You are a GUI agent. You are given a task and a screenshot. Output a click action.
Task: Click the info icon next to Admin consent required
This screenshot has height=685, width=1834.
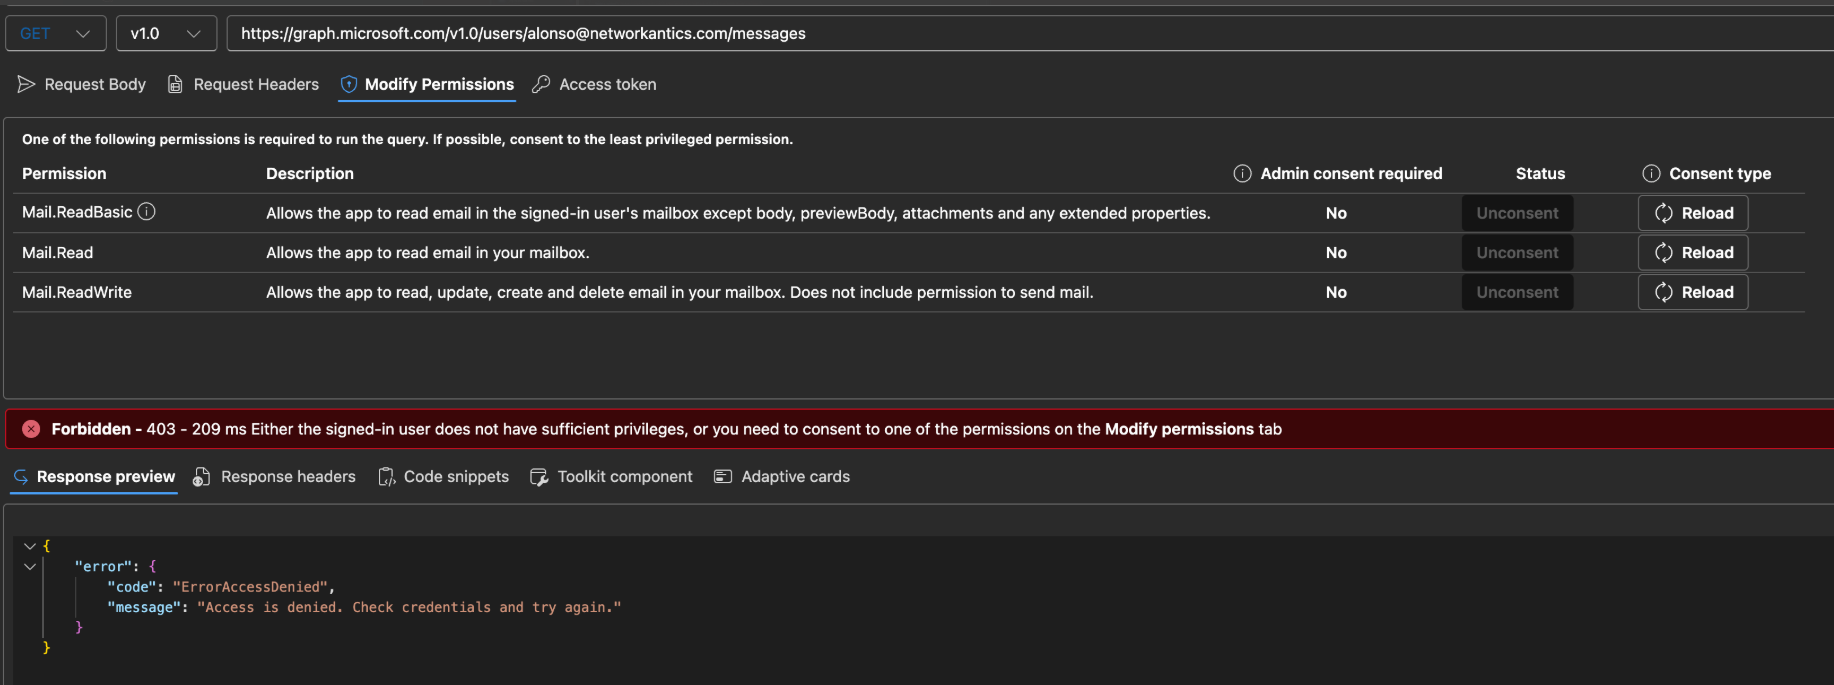1242,174
